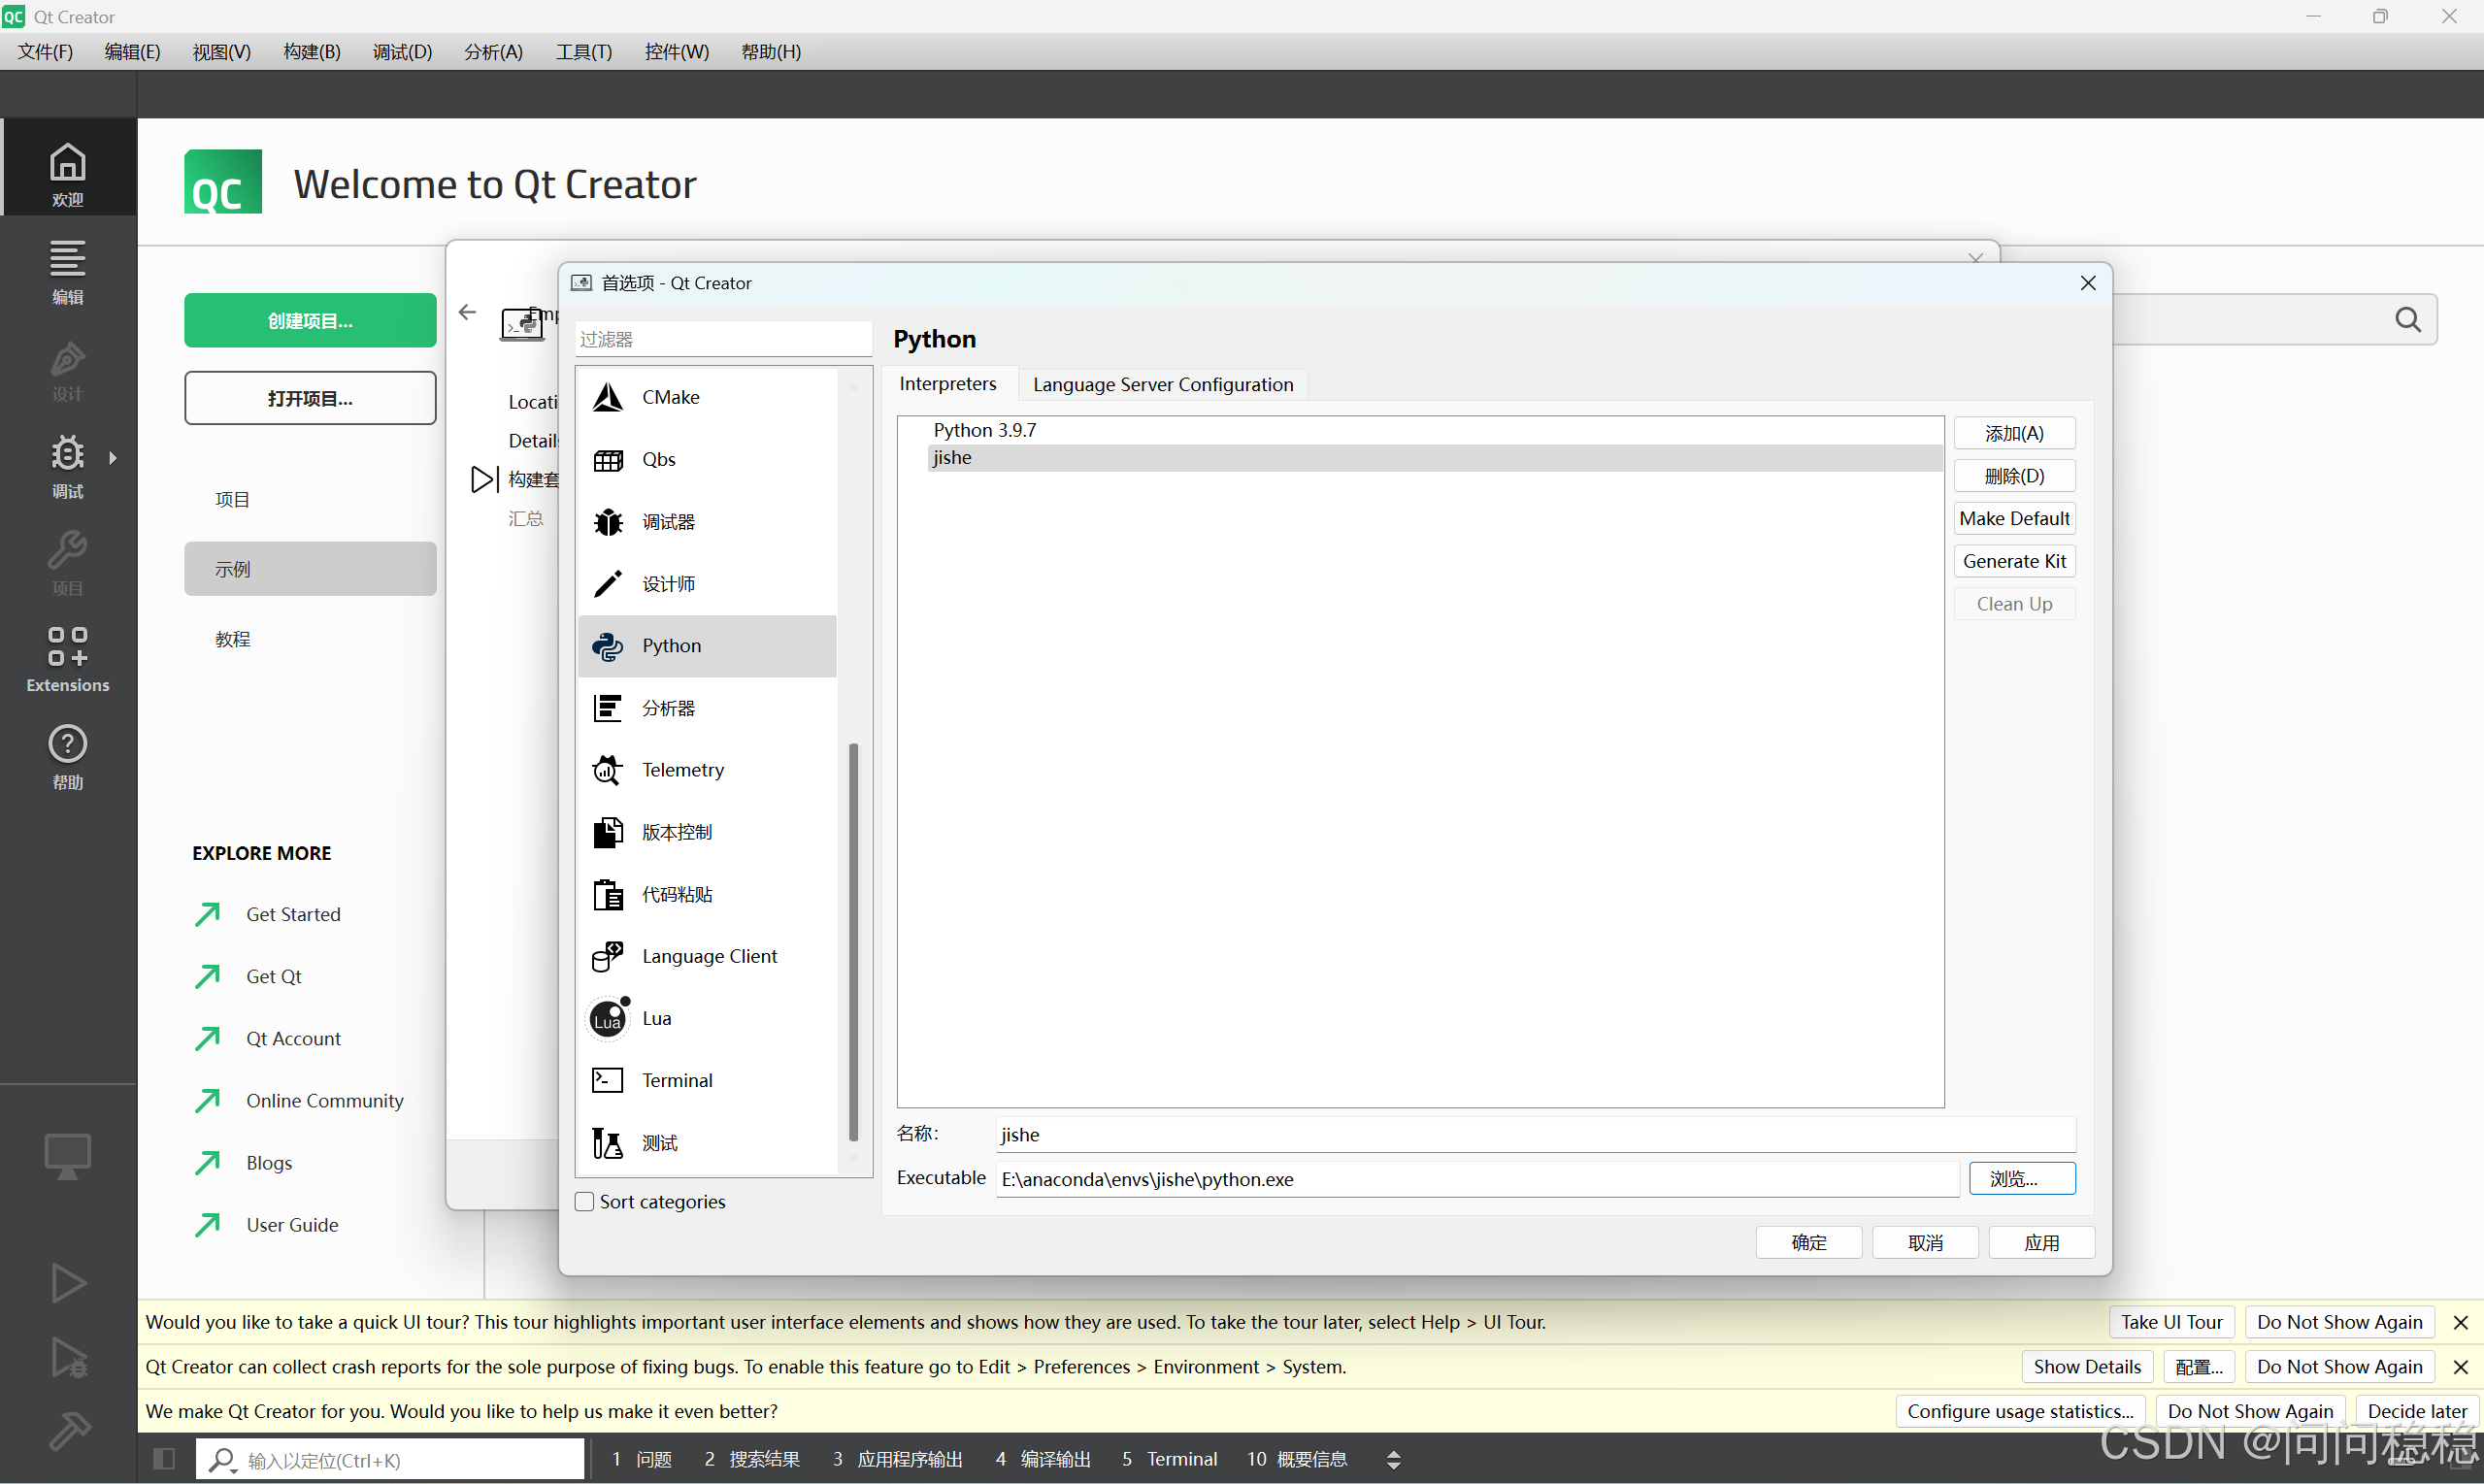2484x1484 pixels.
Task: Expand the debug mode side arrow
Action: [113, 457]
